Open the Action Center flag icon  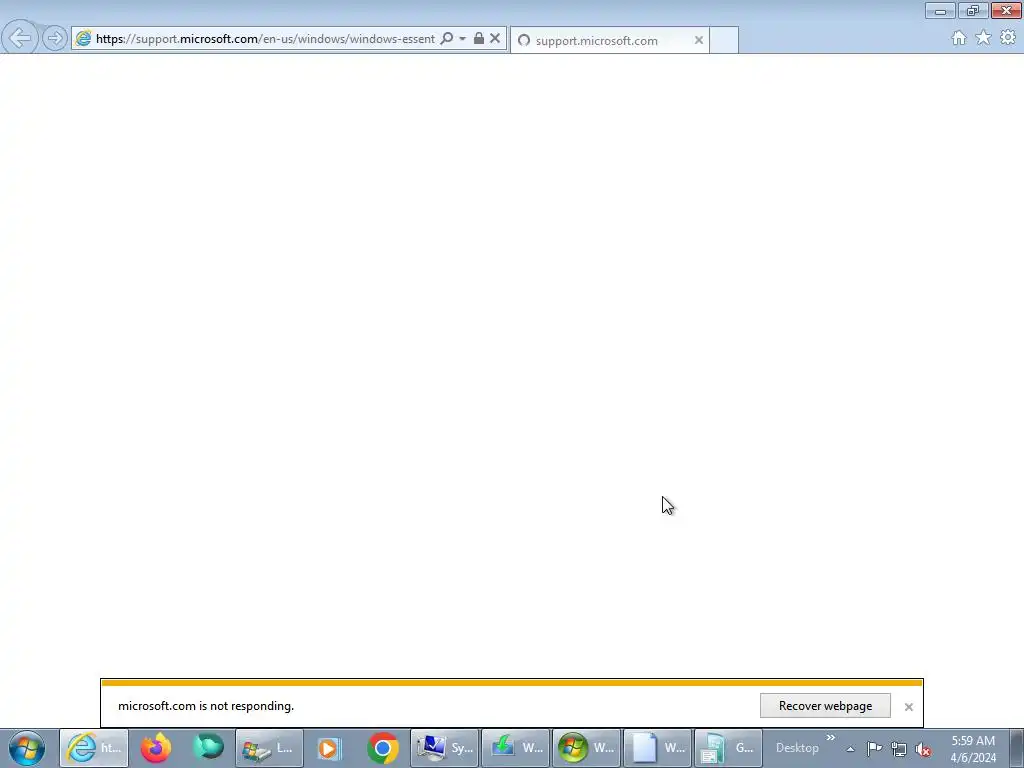(x=874, y=749)
